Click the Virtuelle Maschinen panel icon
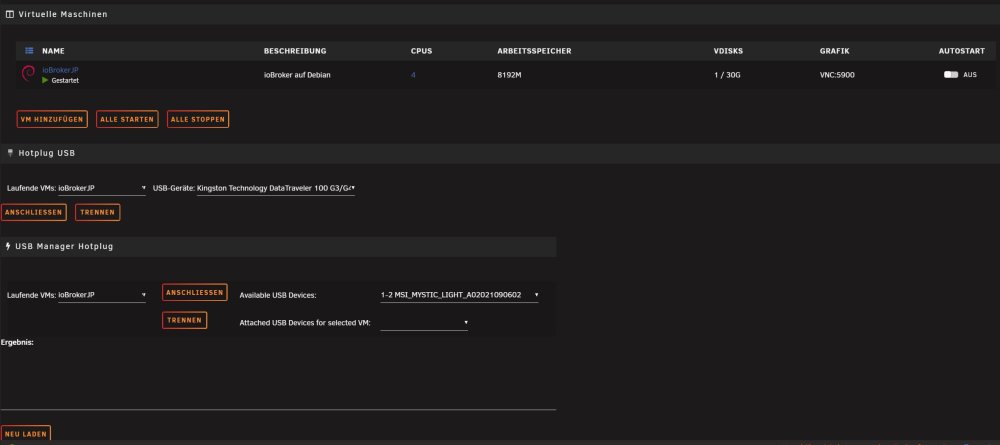 click(10, 14)
